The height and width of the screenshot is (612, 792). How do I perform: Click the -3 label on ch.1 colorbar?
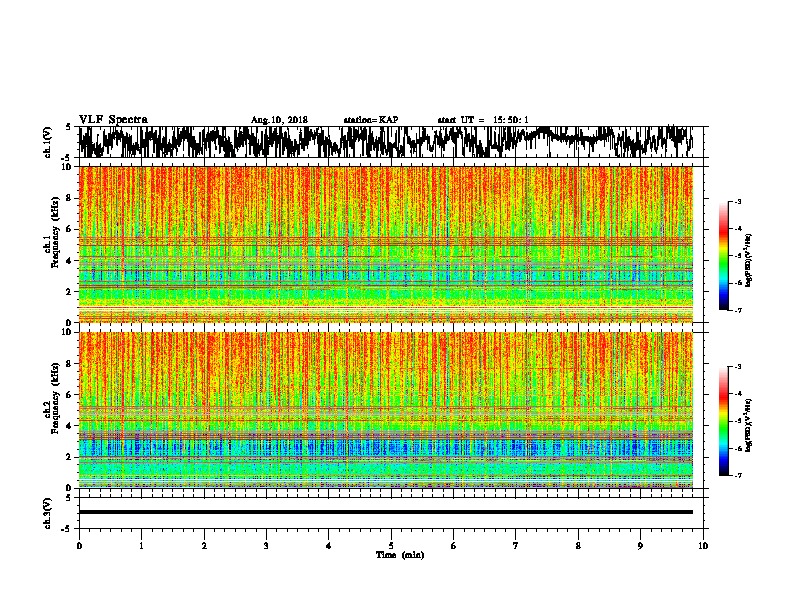point(738,201)
